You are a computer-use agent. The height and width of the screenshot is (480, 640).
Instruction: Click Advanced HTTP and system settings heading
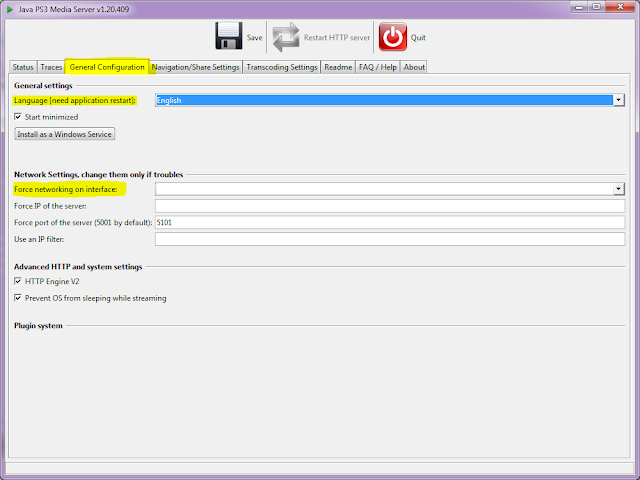pos(78,267)
